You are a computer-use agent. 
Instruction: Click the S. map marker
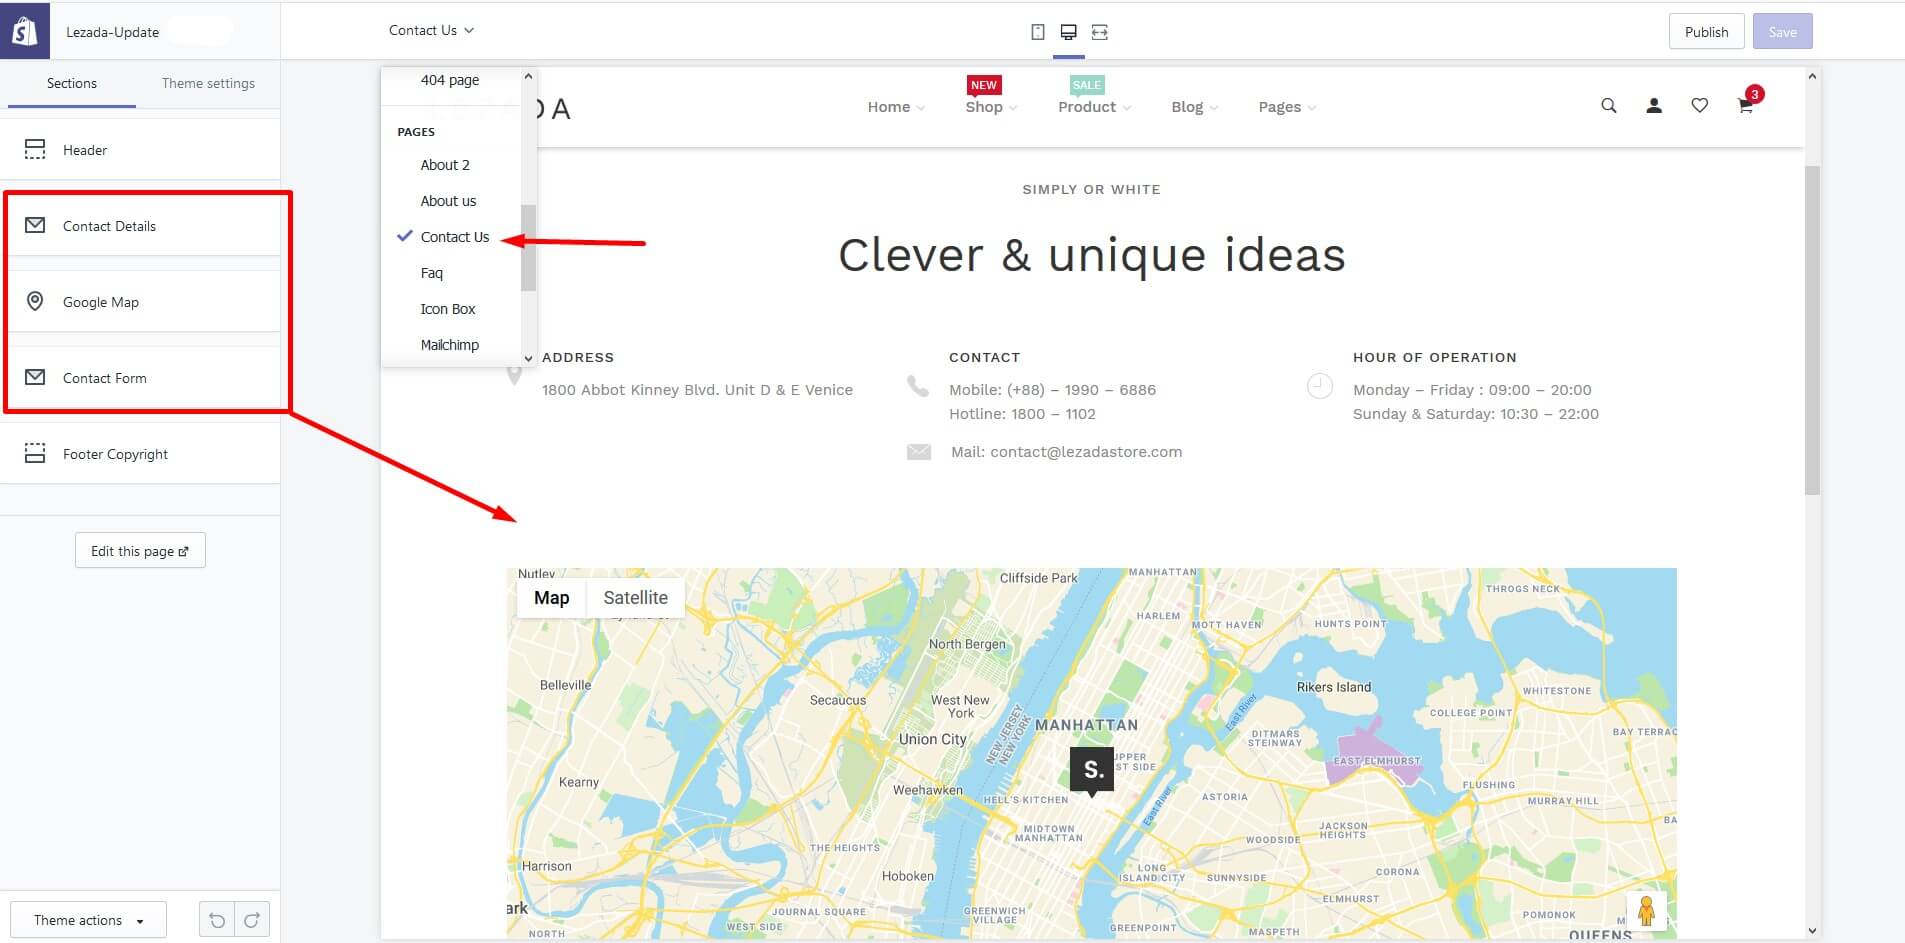(1092, 771)
